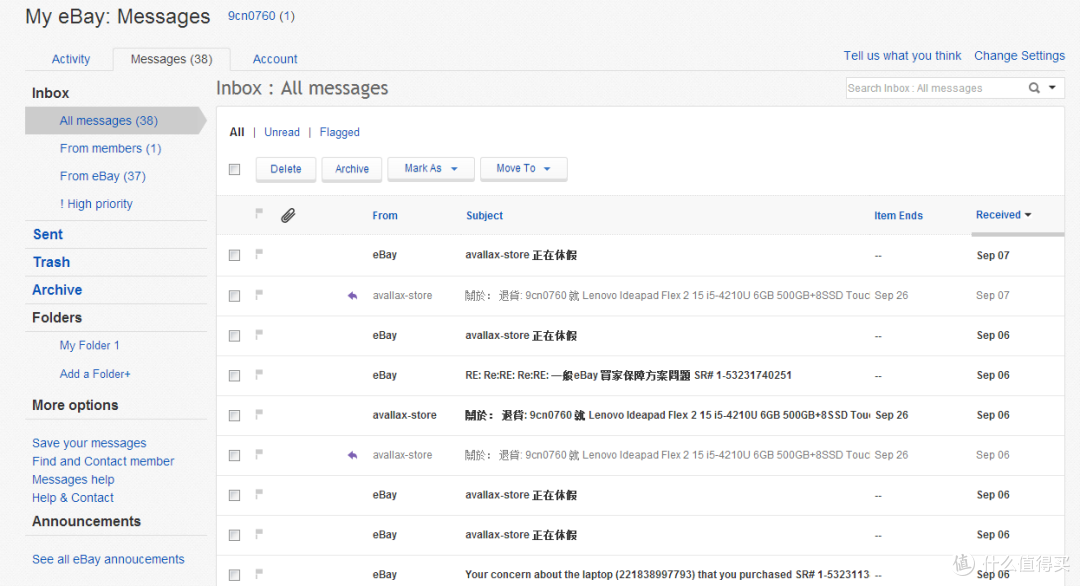Click Find and Contact member link

103,461
